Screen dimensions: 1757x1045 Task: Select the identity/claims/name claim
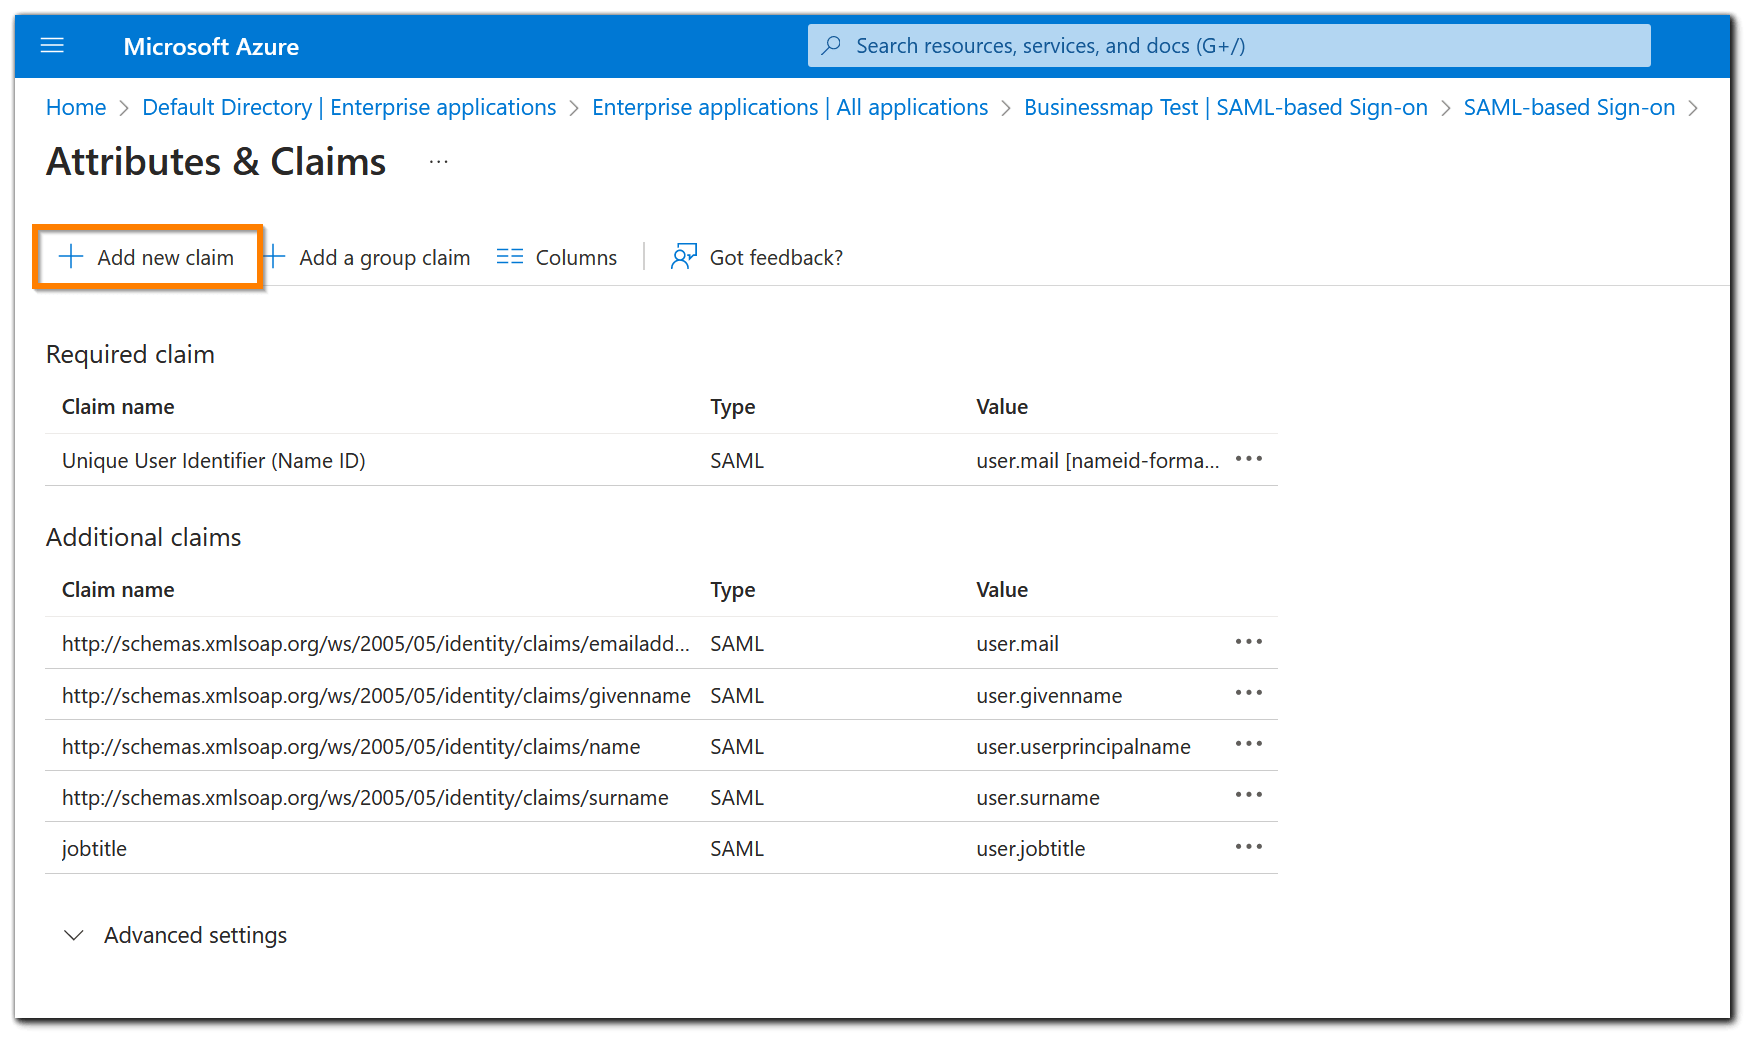point(351,747)
